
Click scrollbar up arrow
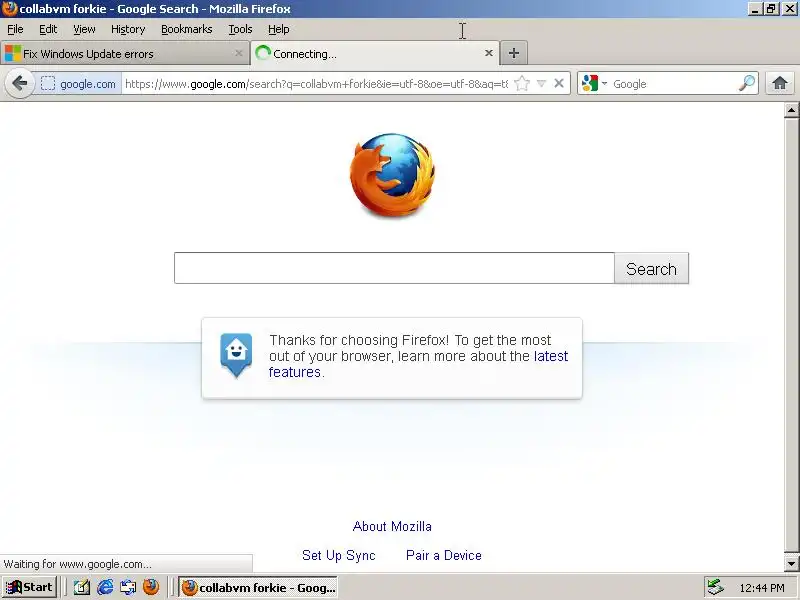click(x=791, y=110)
